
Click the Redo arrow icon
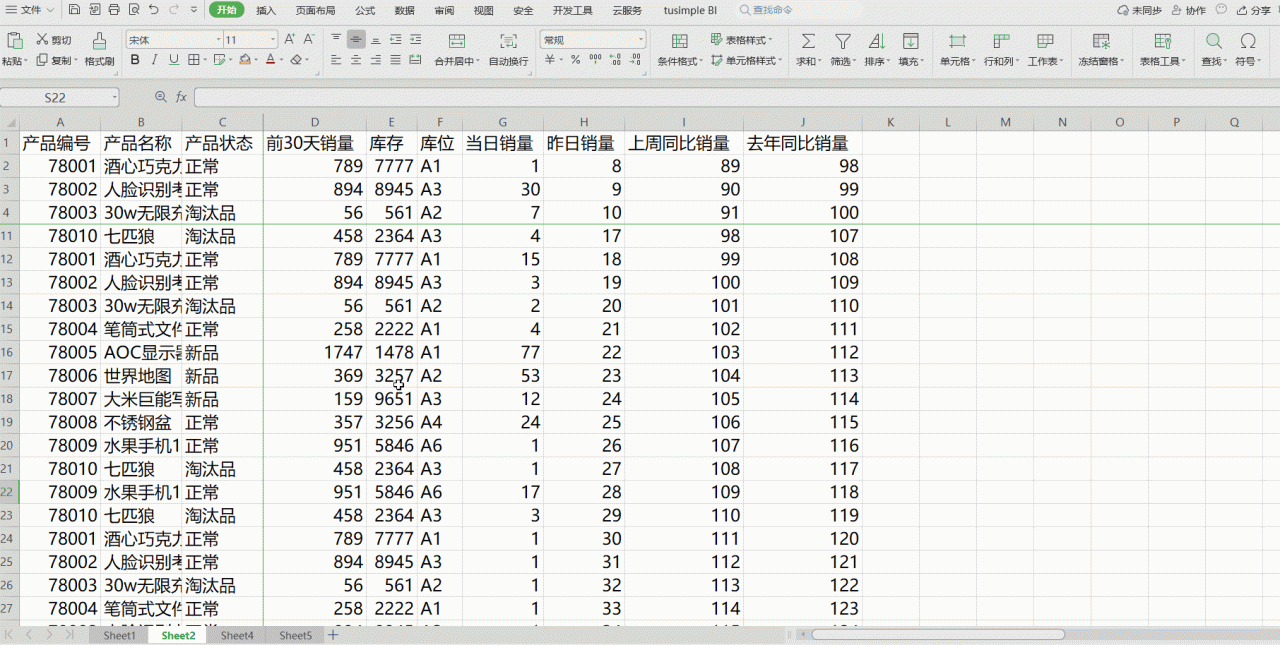point(175,10)
